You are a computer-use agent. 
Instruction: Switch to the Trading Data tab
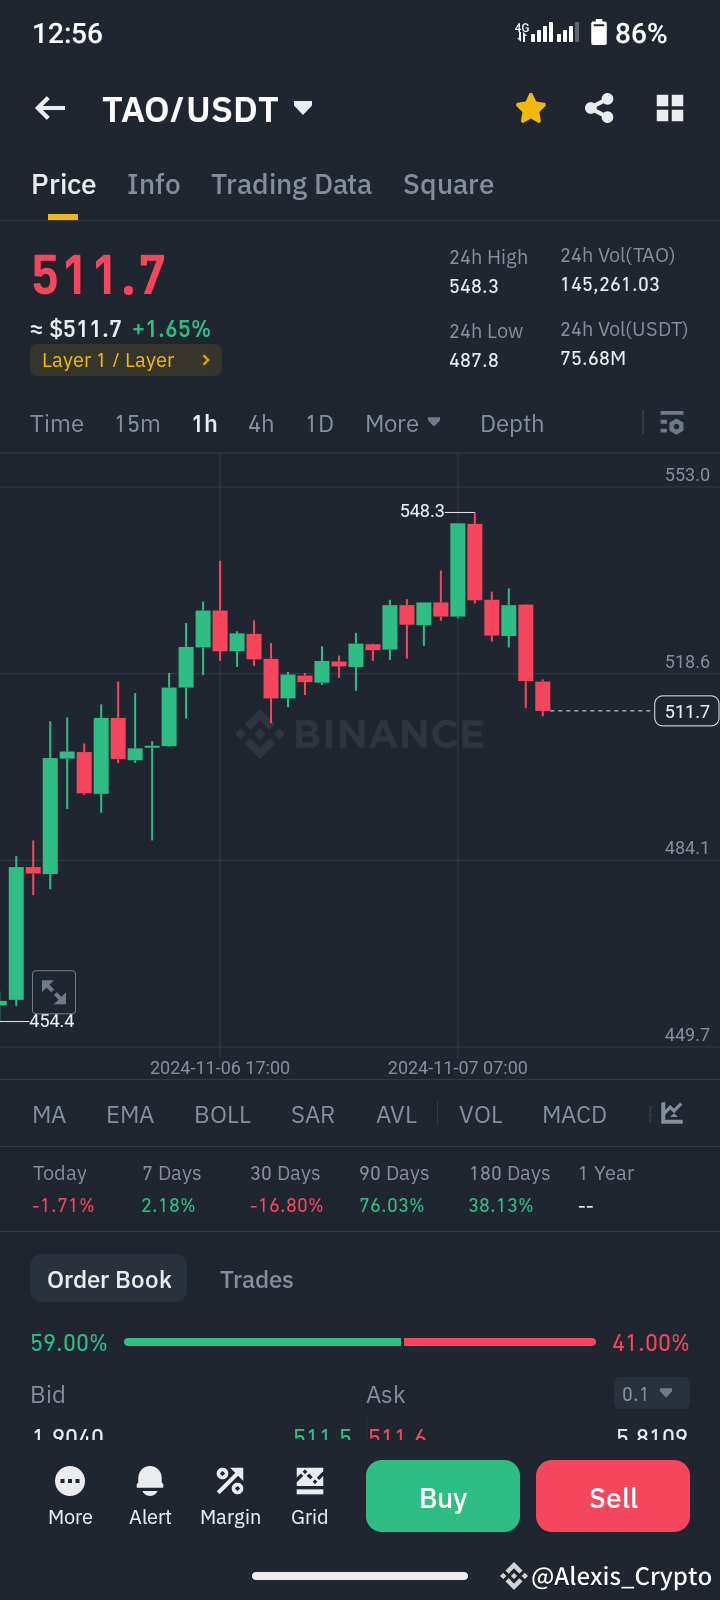click(291, 184)
